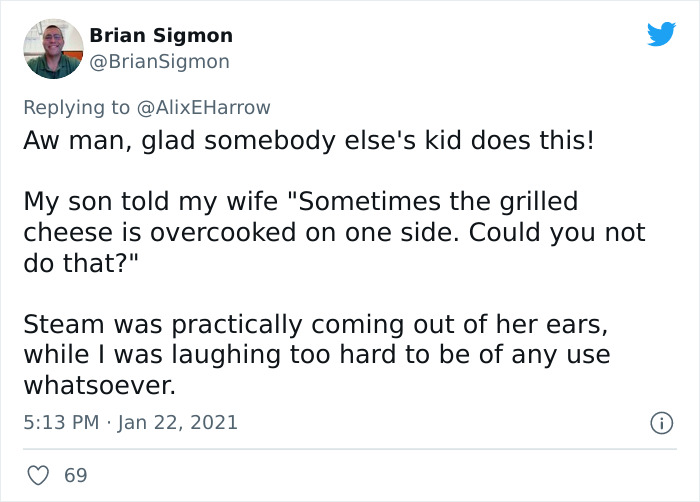Click the Twitter bird logo
Image resolution: width=700 pixels, height=502 pixels.
click(x=661, y=35)
